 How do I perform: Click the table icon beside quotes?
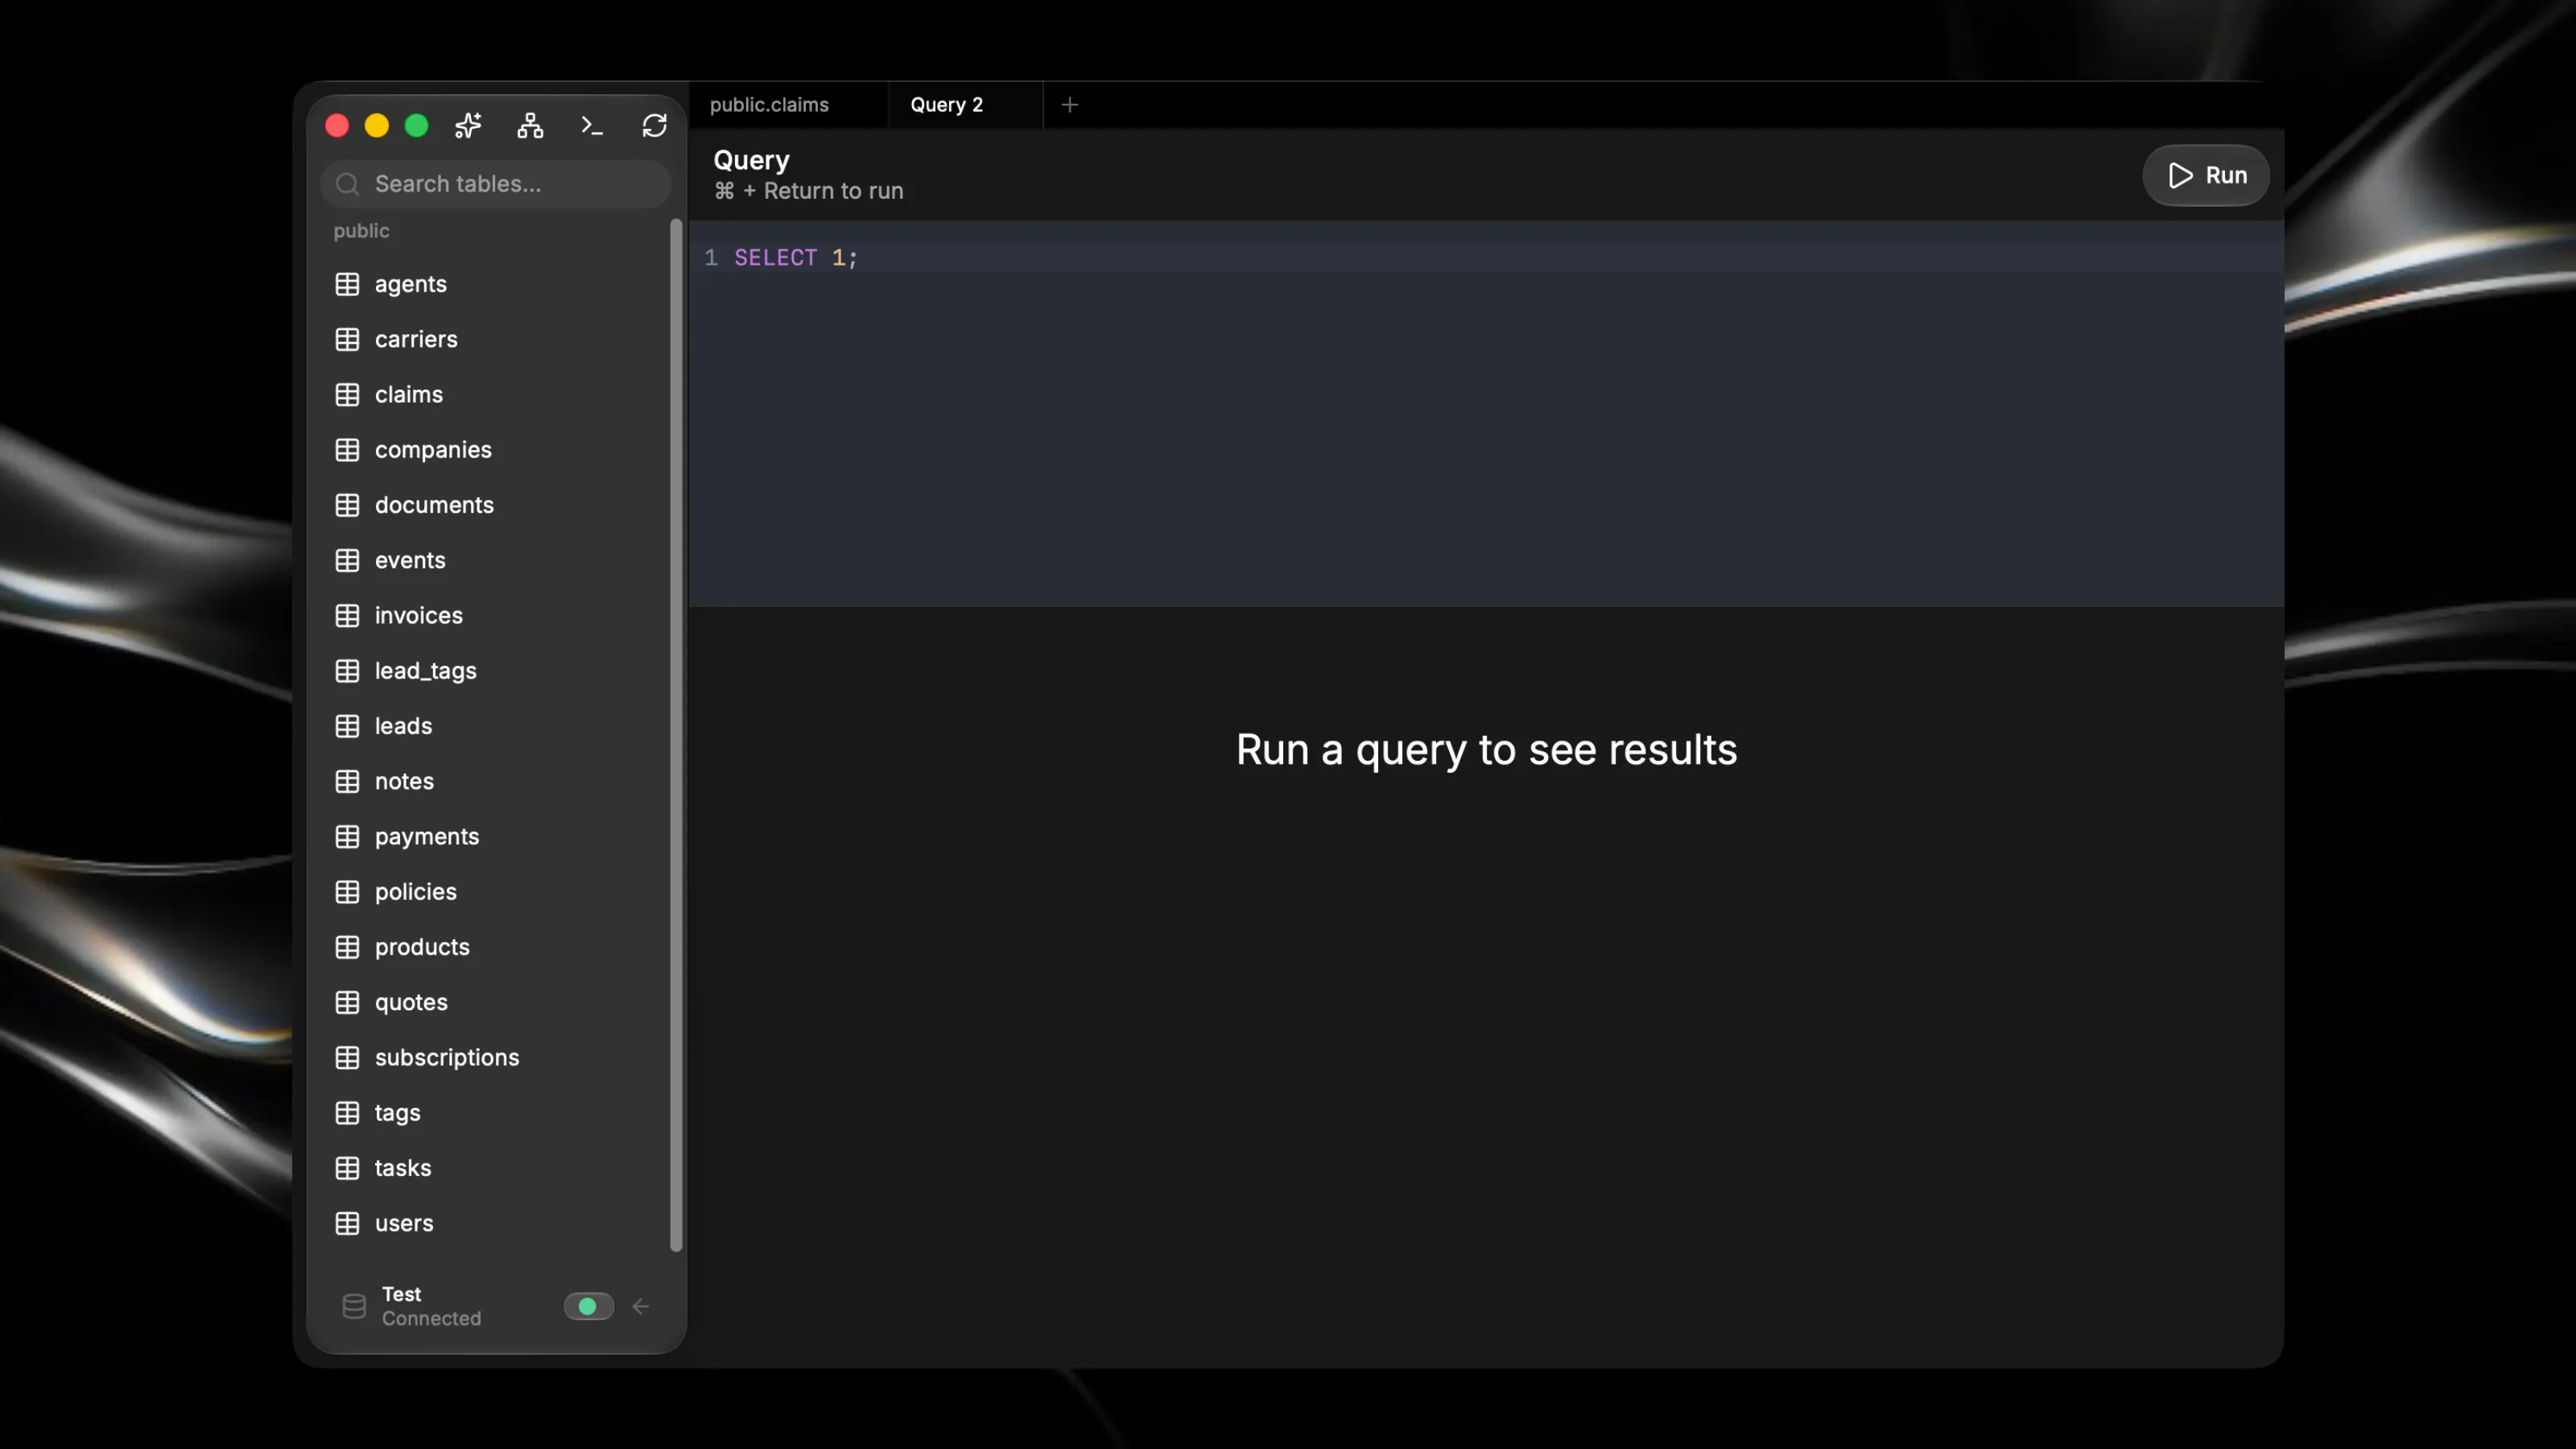[x=347, y=1002]
